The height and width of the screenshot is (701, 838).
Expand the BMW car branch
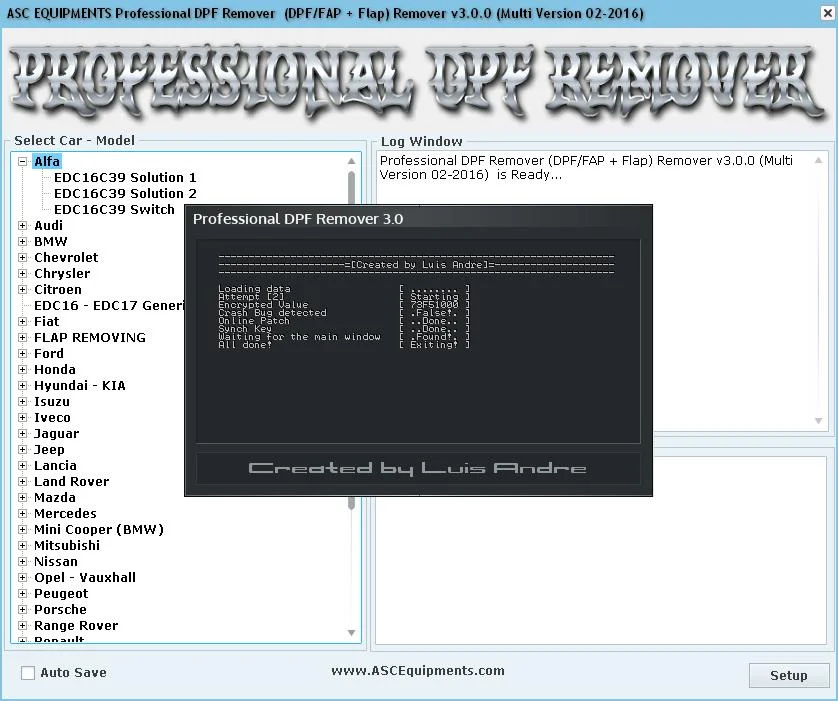point(23,241)
